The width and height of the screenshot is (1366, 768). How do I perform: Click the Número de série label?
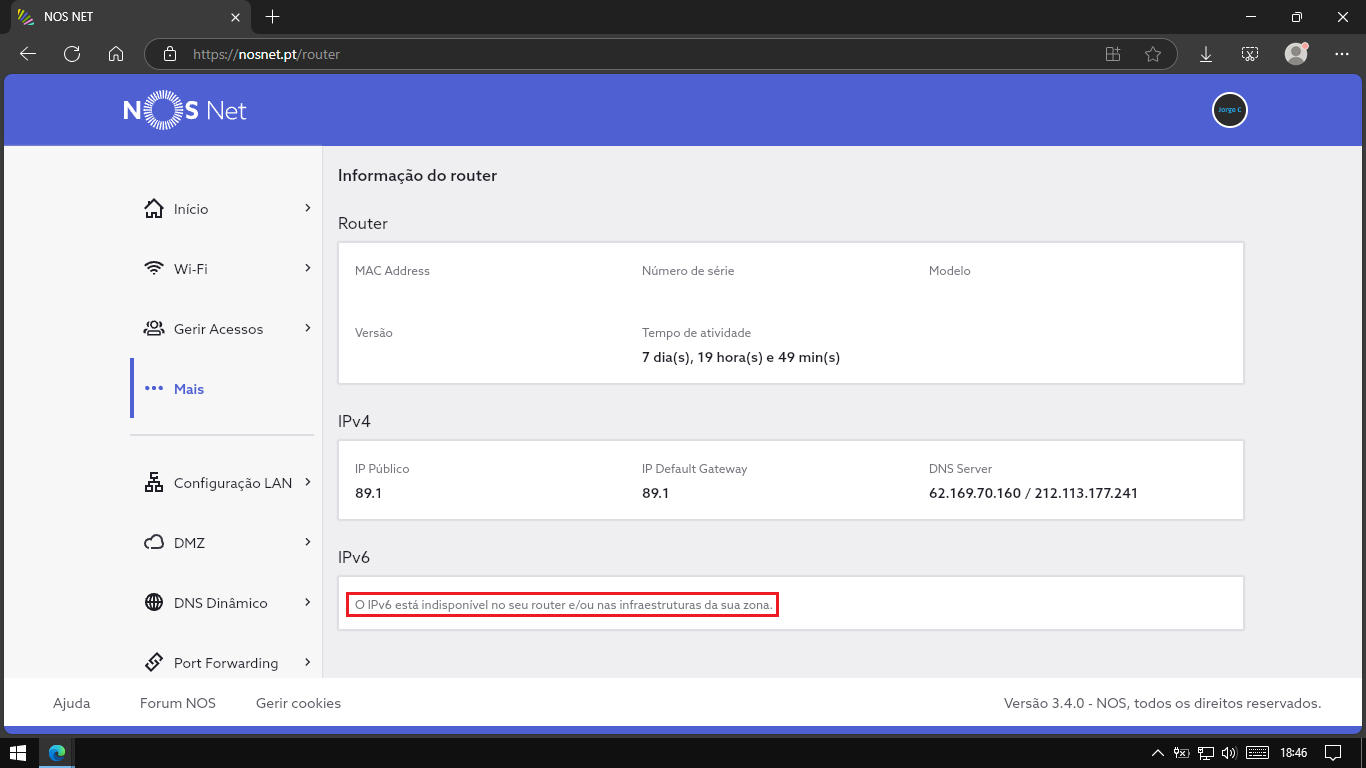pos(688,271)
